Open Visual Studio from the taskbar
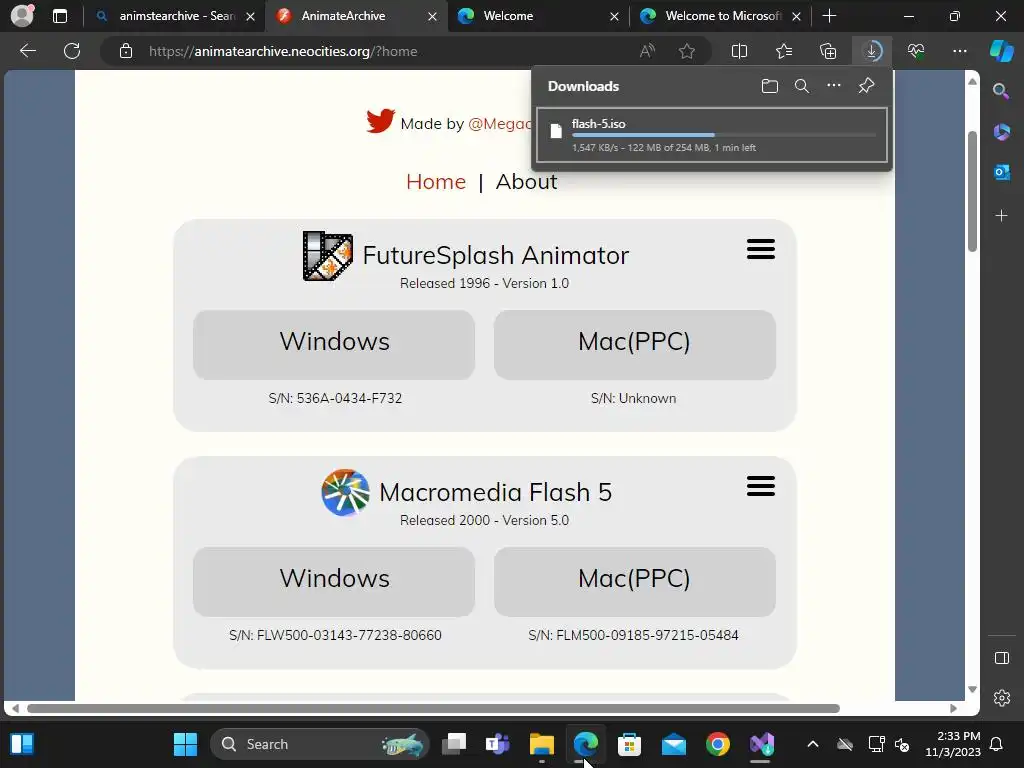This screenshot has height=768, width=1024. click(x=761, y=744)
